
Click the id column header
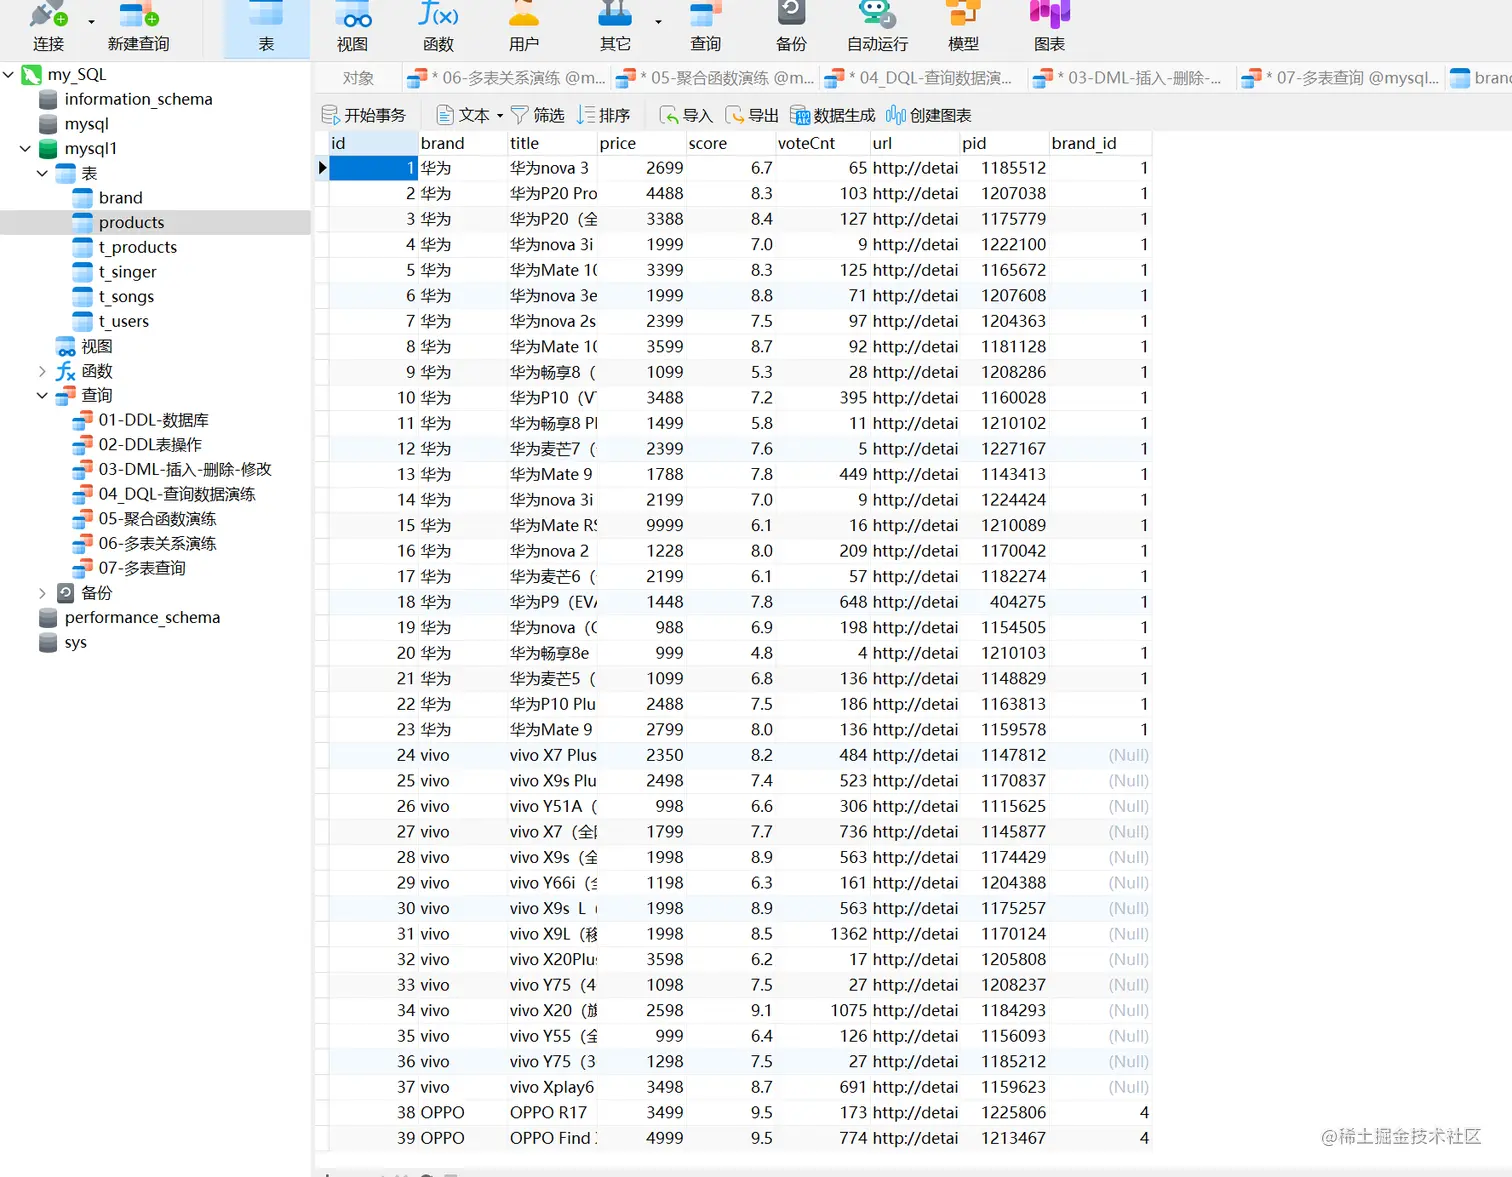tap(372, 143)
